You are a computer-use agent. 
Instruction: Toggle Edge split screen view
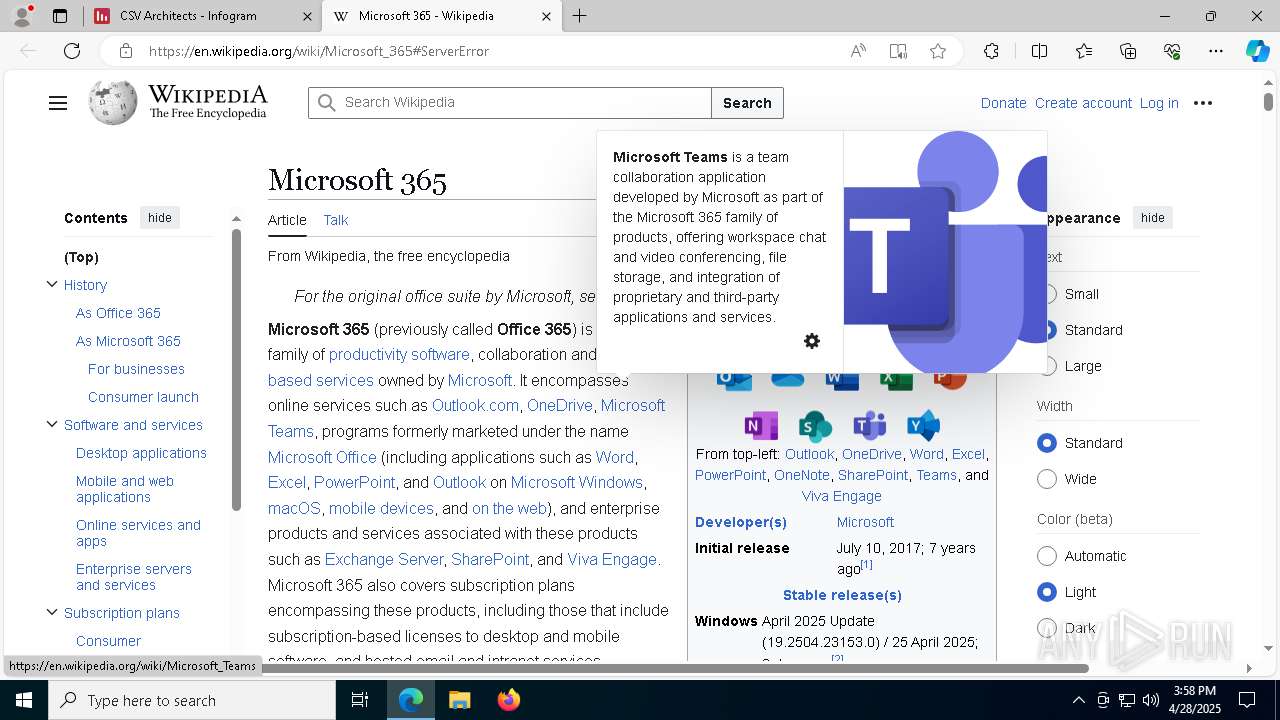[1039, 51]
